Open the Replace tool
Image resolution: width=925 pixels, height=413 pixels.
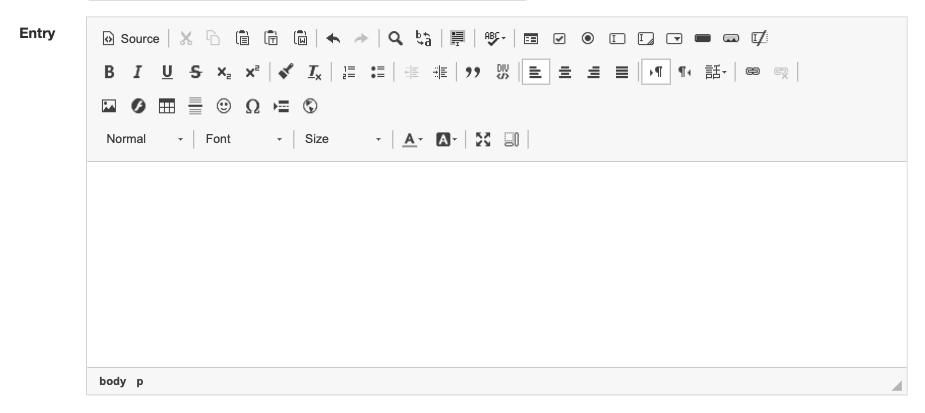pos(424,38)
